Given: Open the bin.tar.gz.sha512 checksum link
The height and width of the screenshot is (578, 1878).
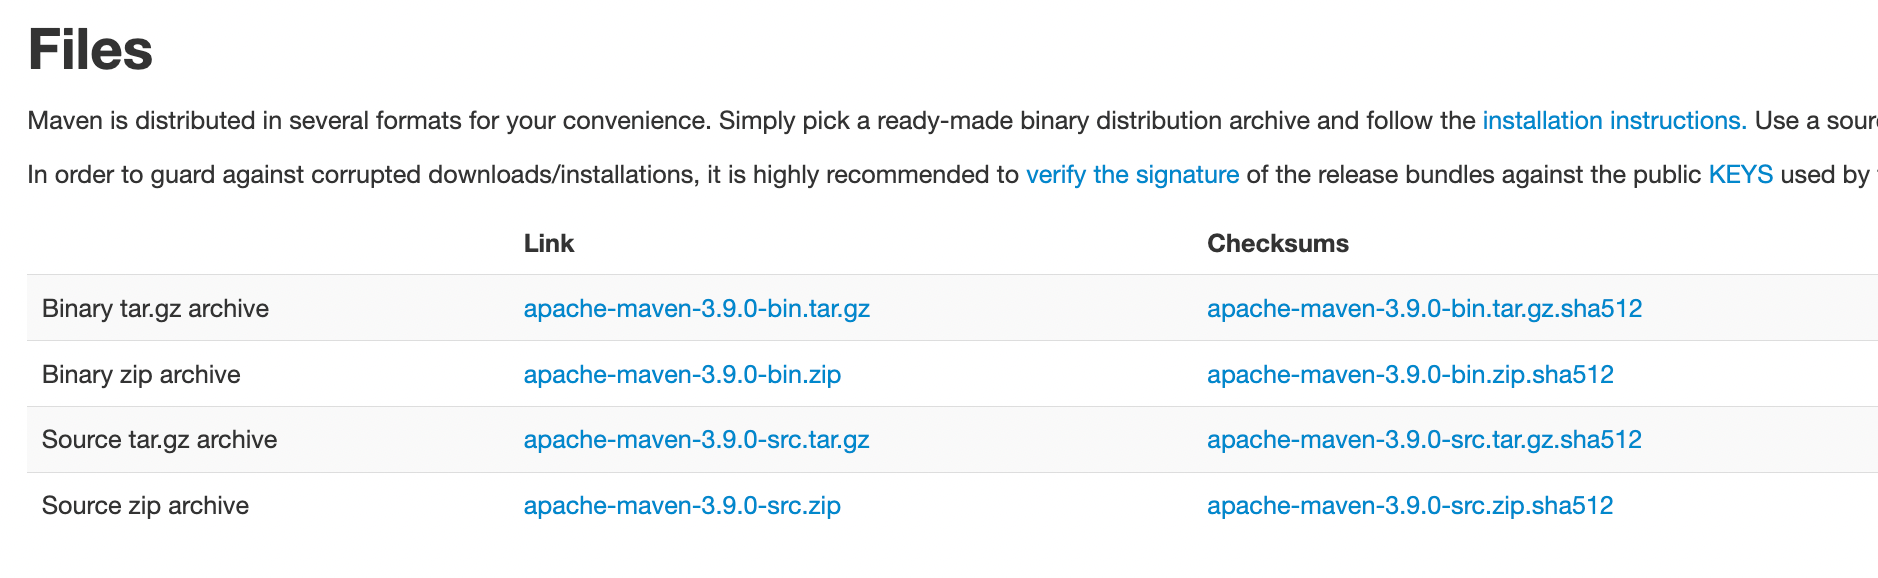Looking at the screenshot, I should [x=1424, y=309].
